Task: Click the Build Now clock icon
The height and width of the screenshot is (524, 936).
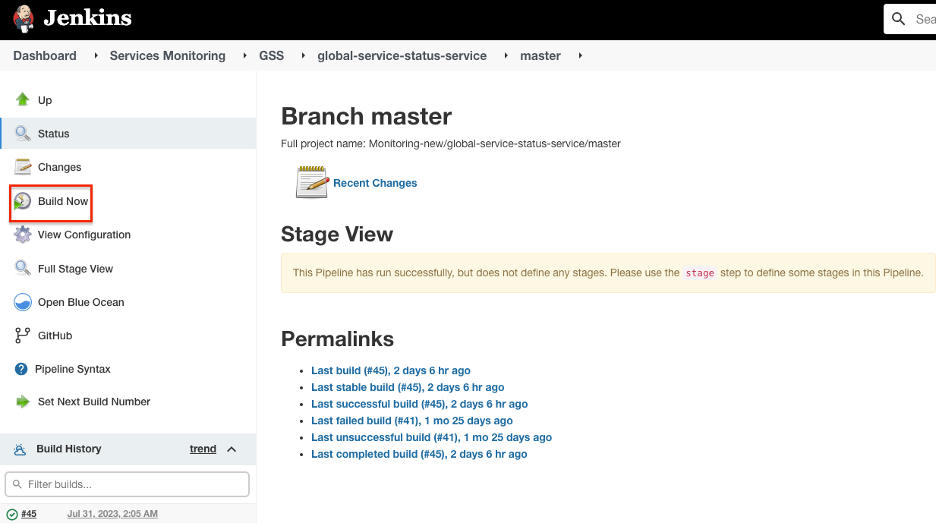Action: [22, 201]
